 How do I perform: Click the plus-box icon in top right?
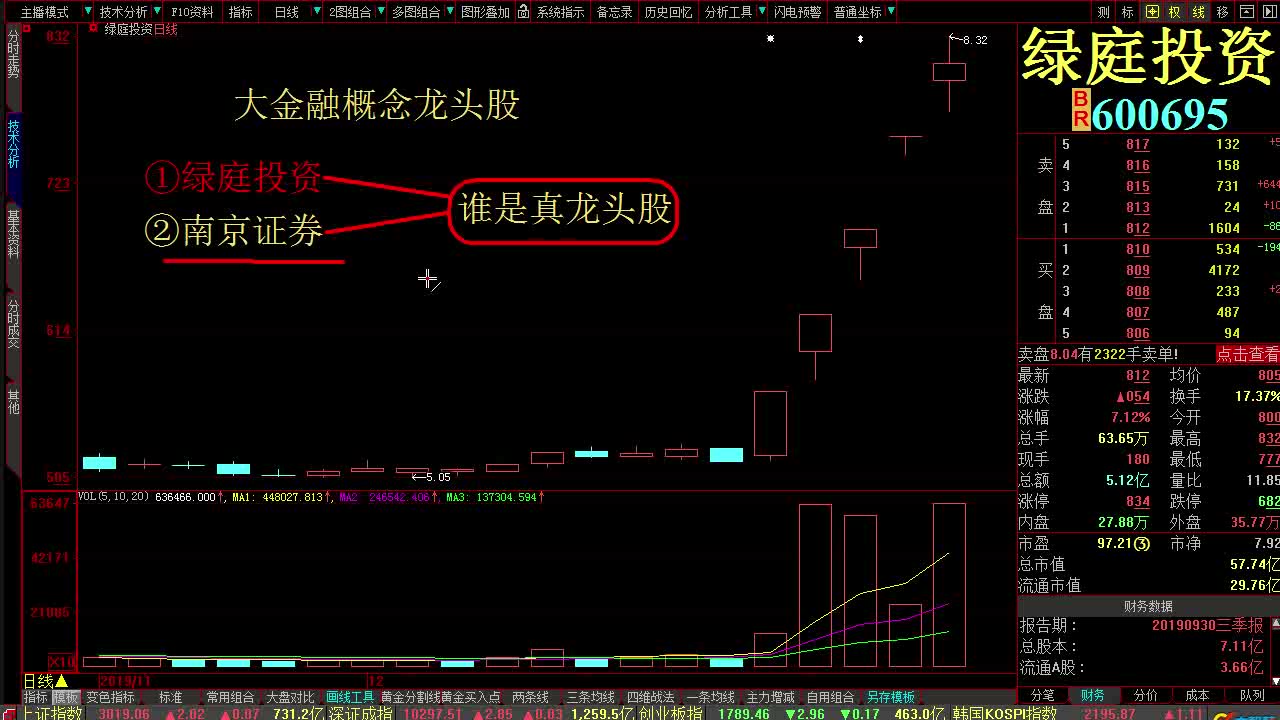pyautogui.click(x=1152, y=12)
